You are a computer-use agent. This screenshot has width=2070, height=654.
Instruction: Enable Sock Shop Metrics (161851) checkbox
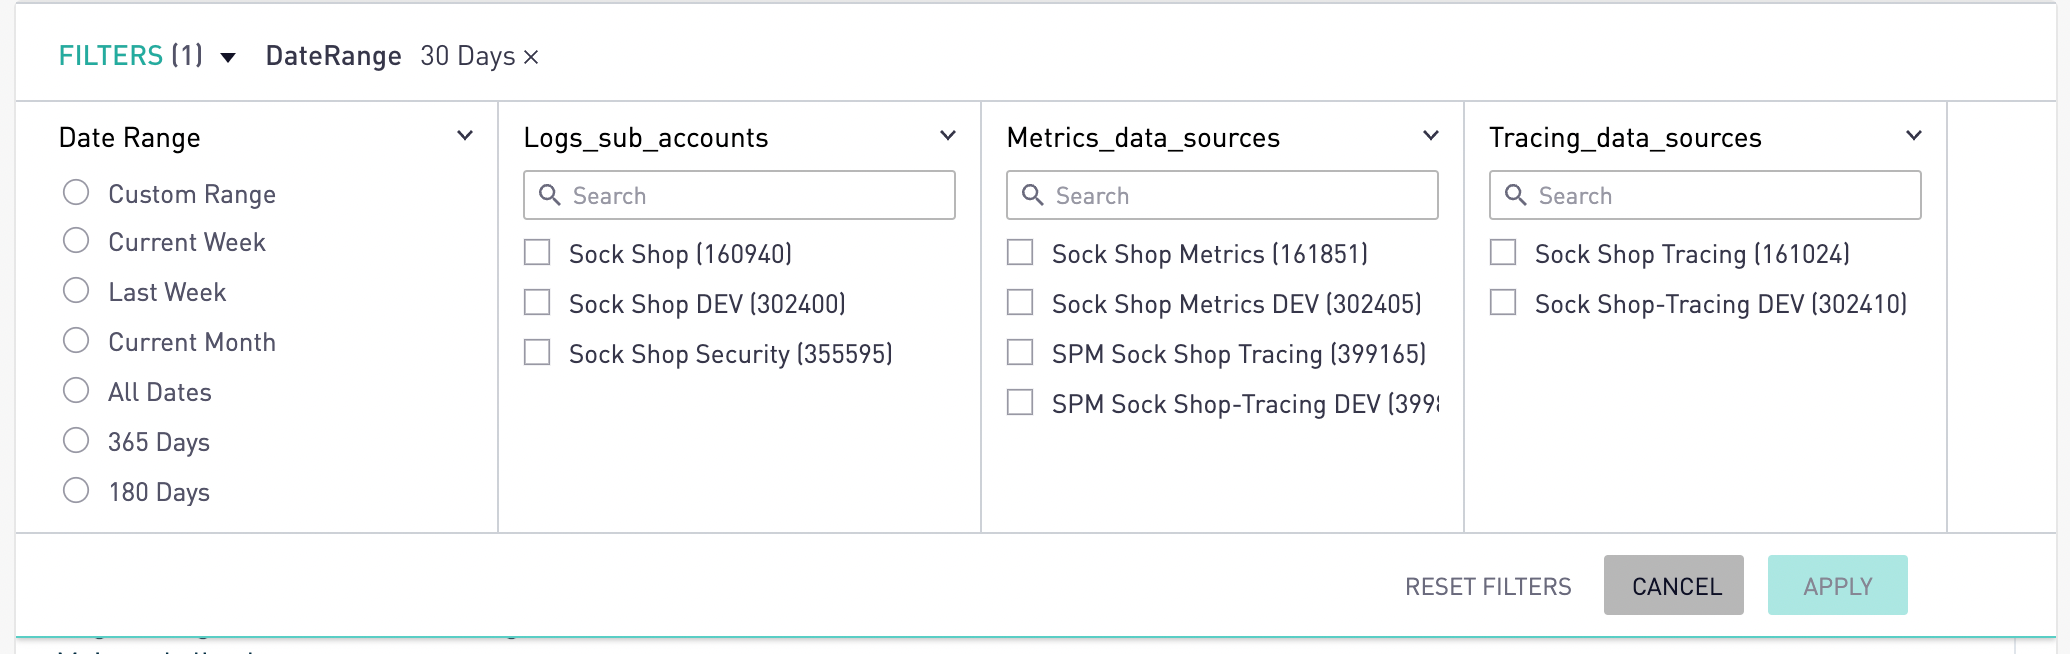(x=1020, y=252)
